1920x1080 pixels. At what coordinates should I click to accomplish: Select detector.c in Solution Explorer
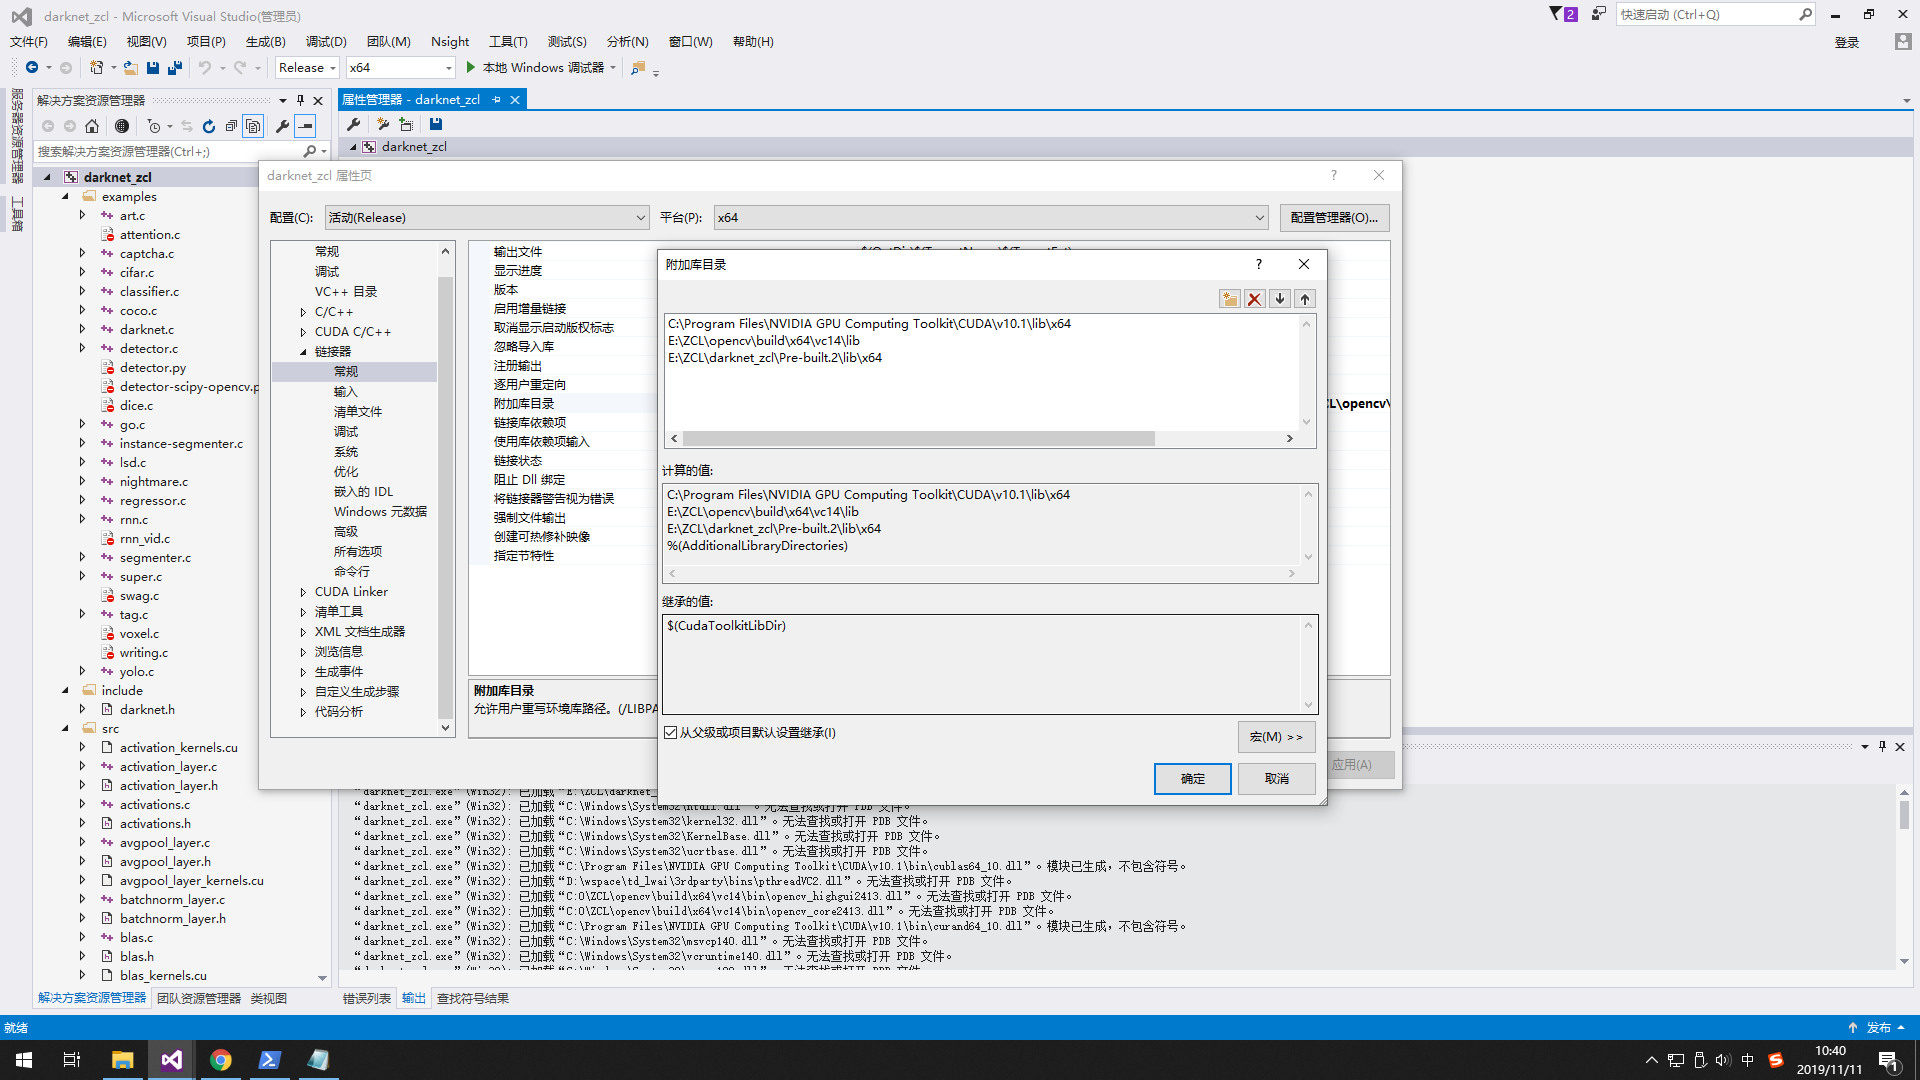(x=149, y=349)
